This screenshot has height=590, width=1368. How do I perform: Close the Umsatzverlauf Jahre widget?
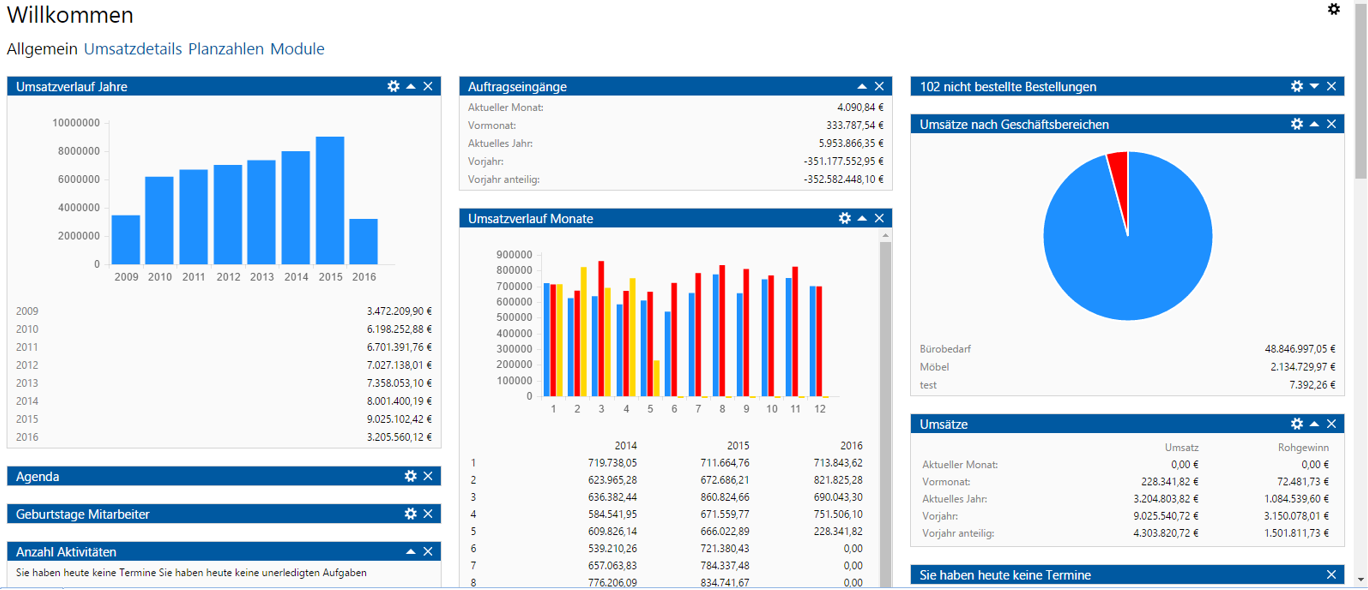(x=428, y=87)
